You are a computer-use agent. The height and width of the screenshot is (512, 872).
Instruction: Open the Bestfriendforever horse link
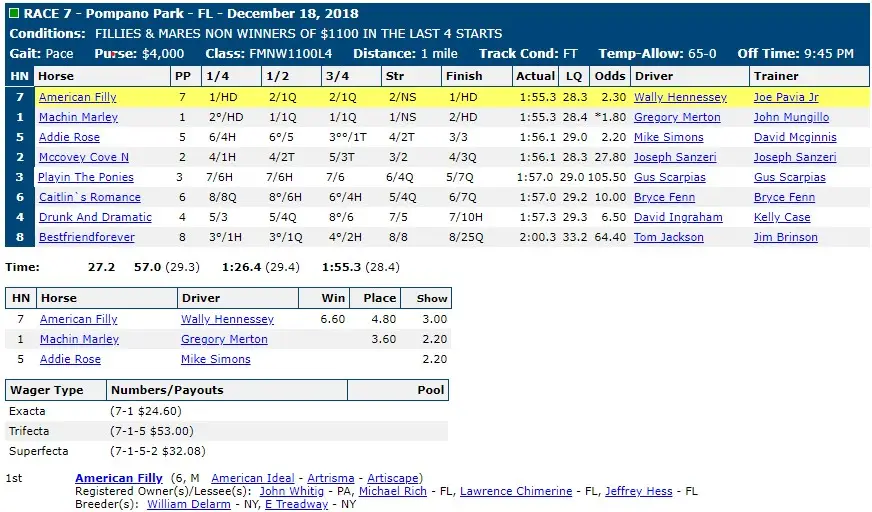87,237
